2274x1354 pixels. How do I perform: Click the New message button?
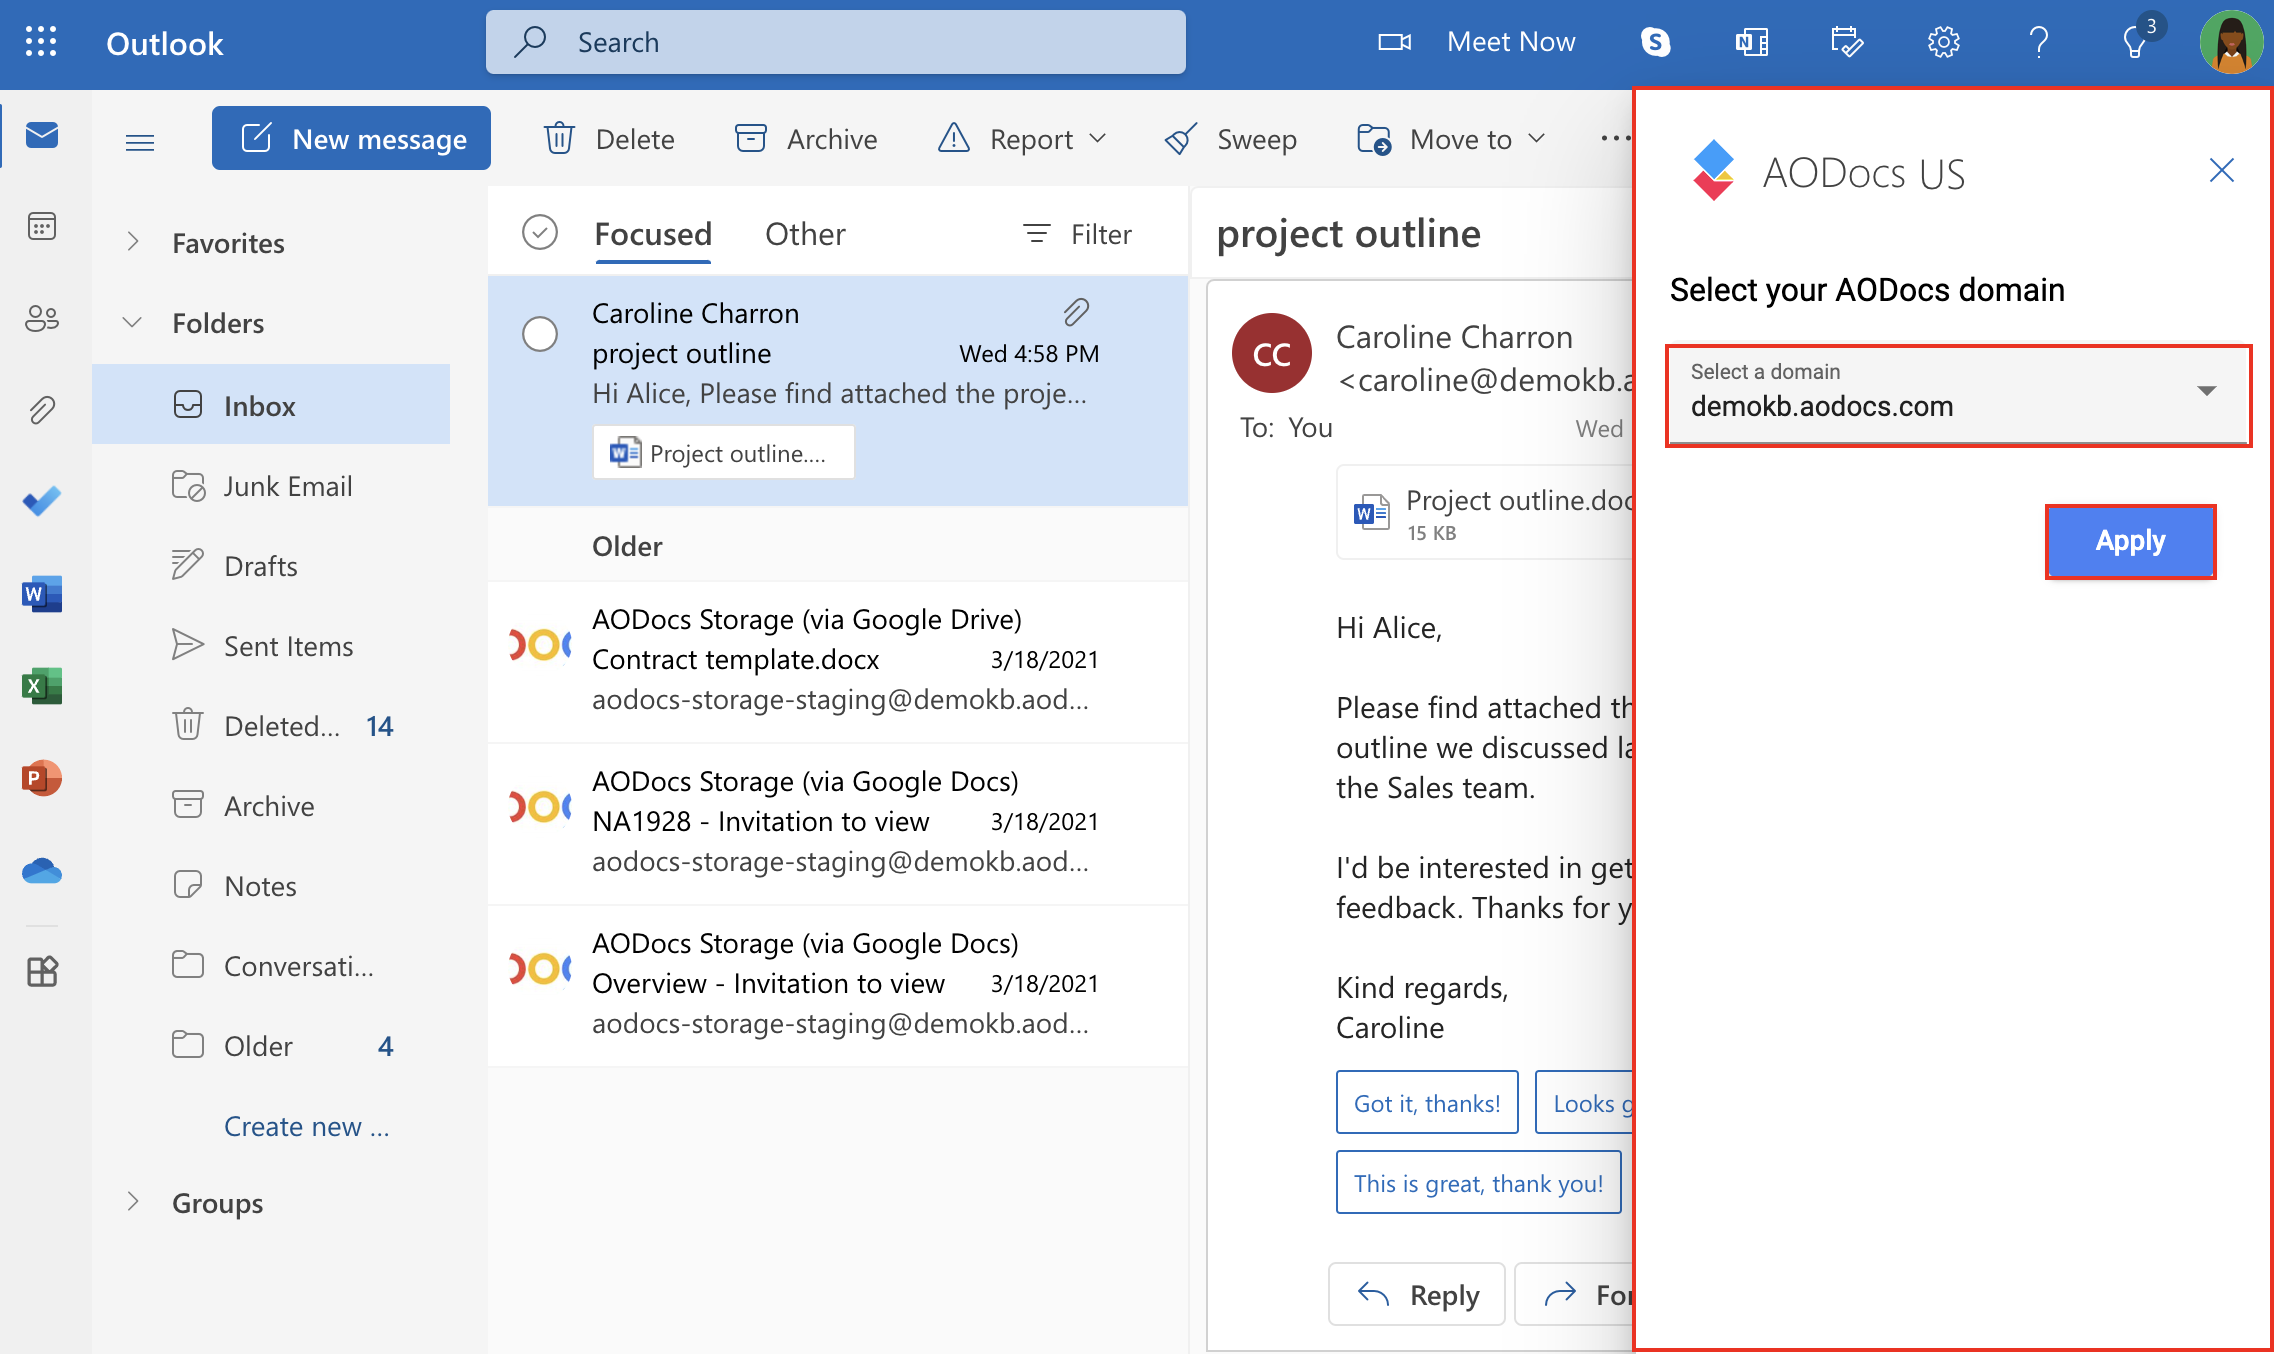coord(351,138)
